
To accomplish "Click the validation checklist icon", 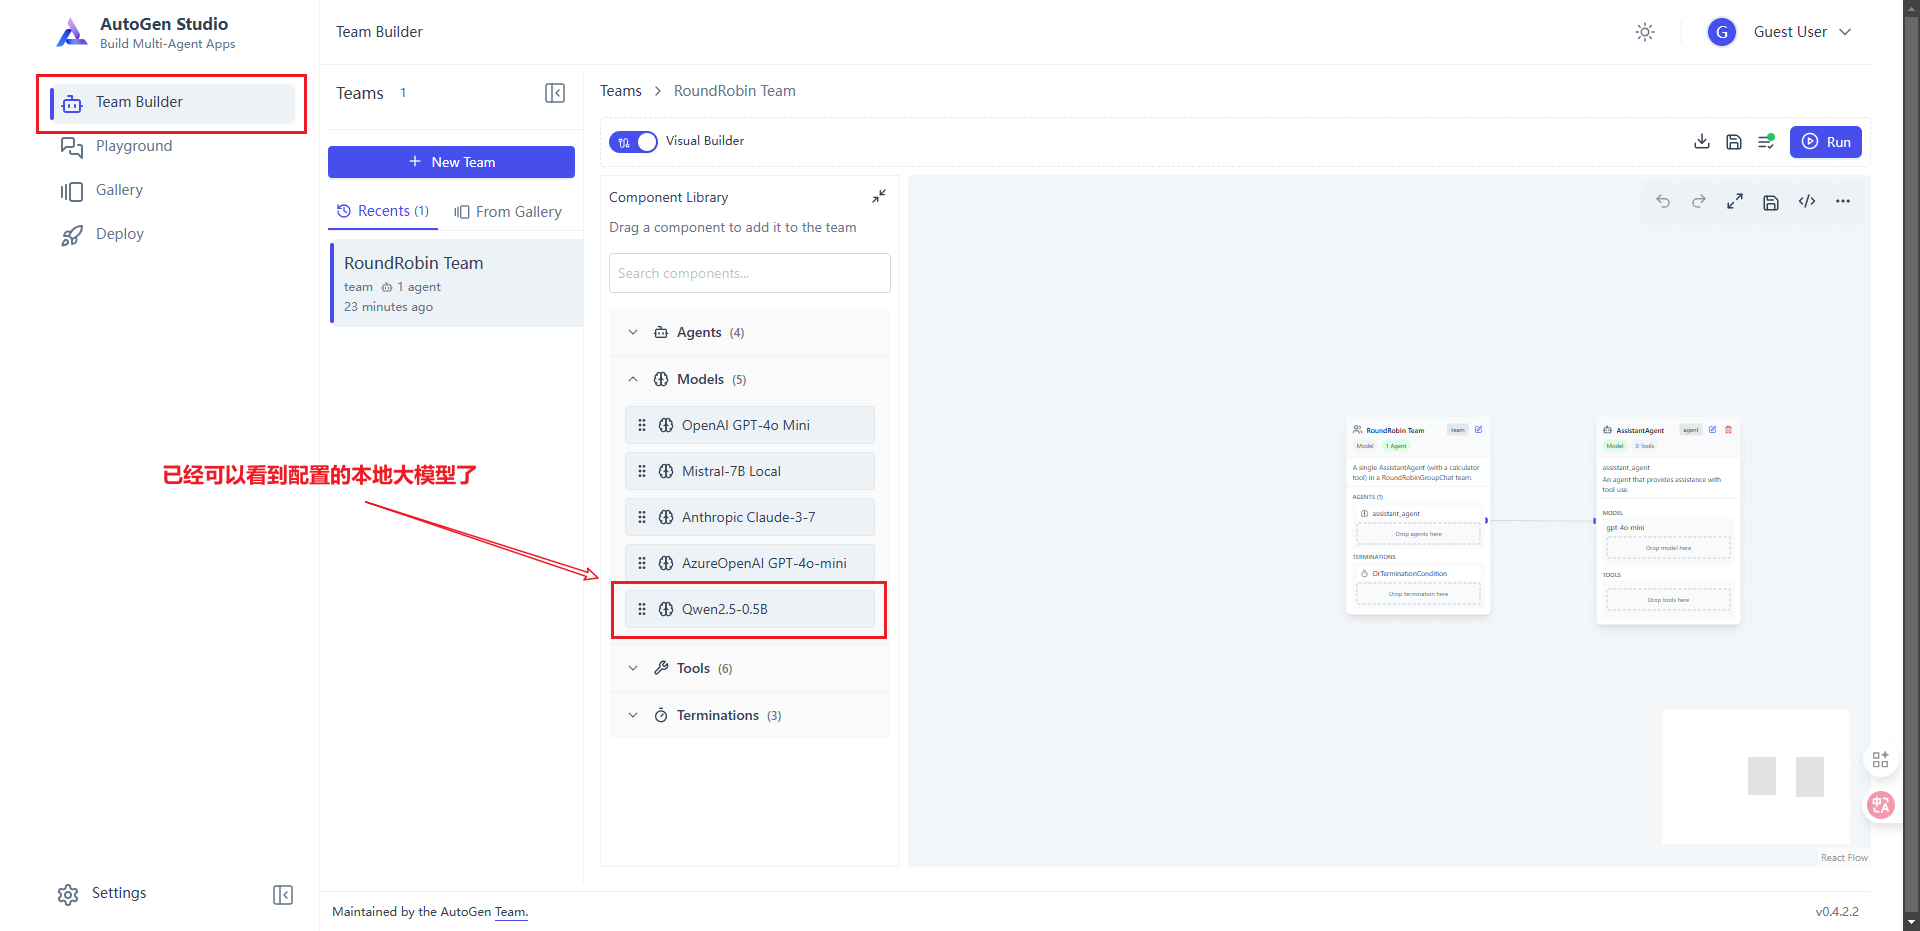I will coord(1766,142).
